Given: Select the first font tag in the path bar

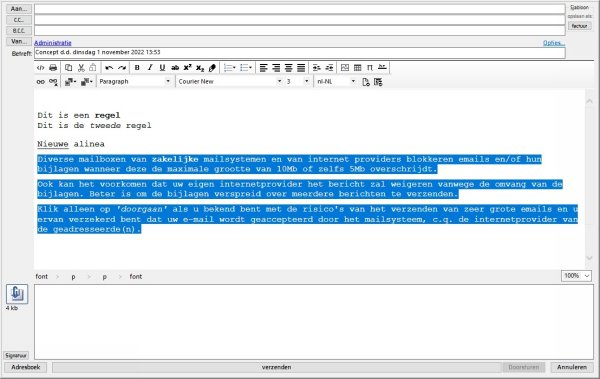Looking at the screenshot, I should click(42, 276).
